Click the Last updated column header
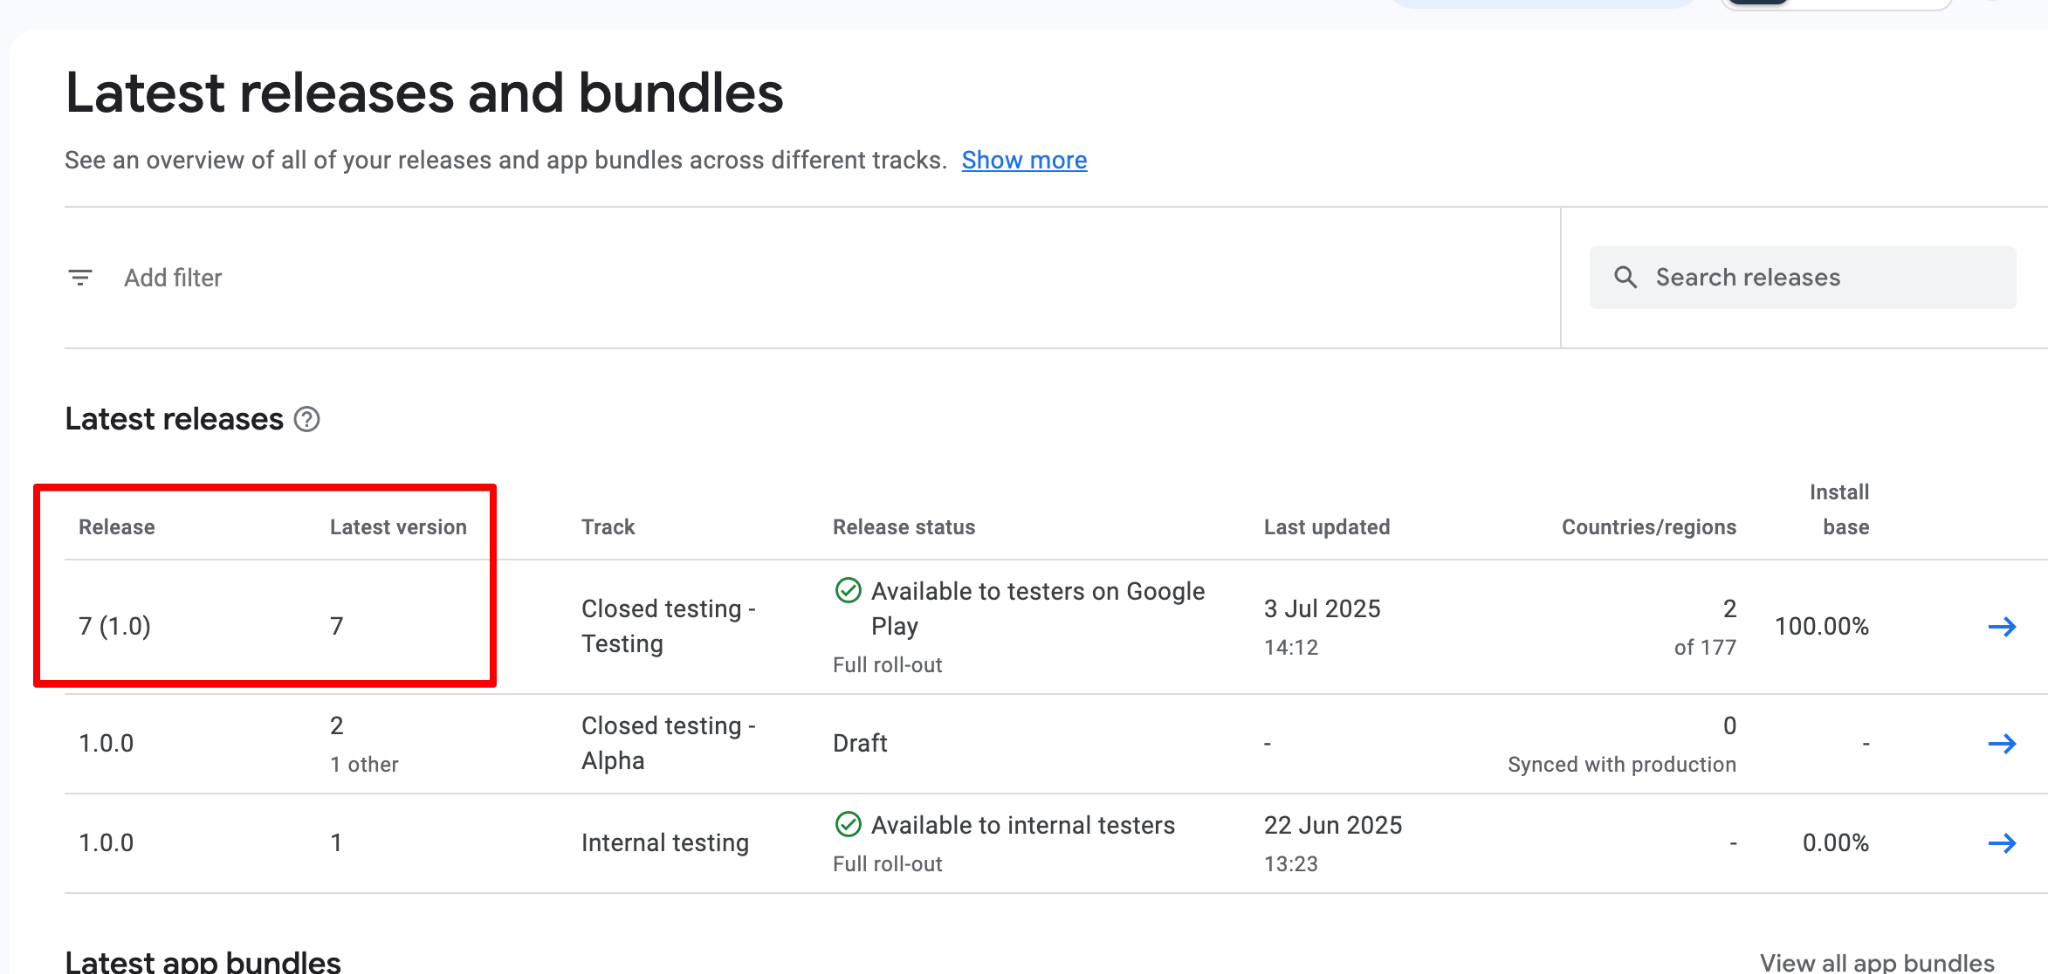 point(1326,527)
